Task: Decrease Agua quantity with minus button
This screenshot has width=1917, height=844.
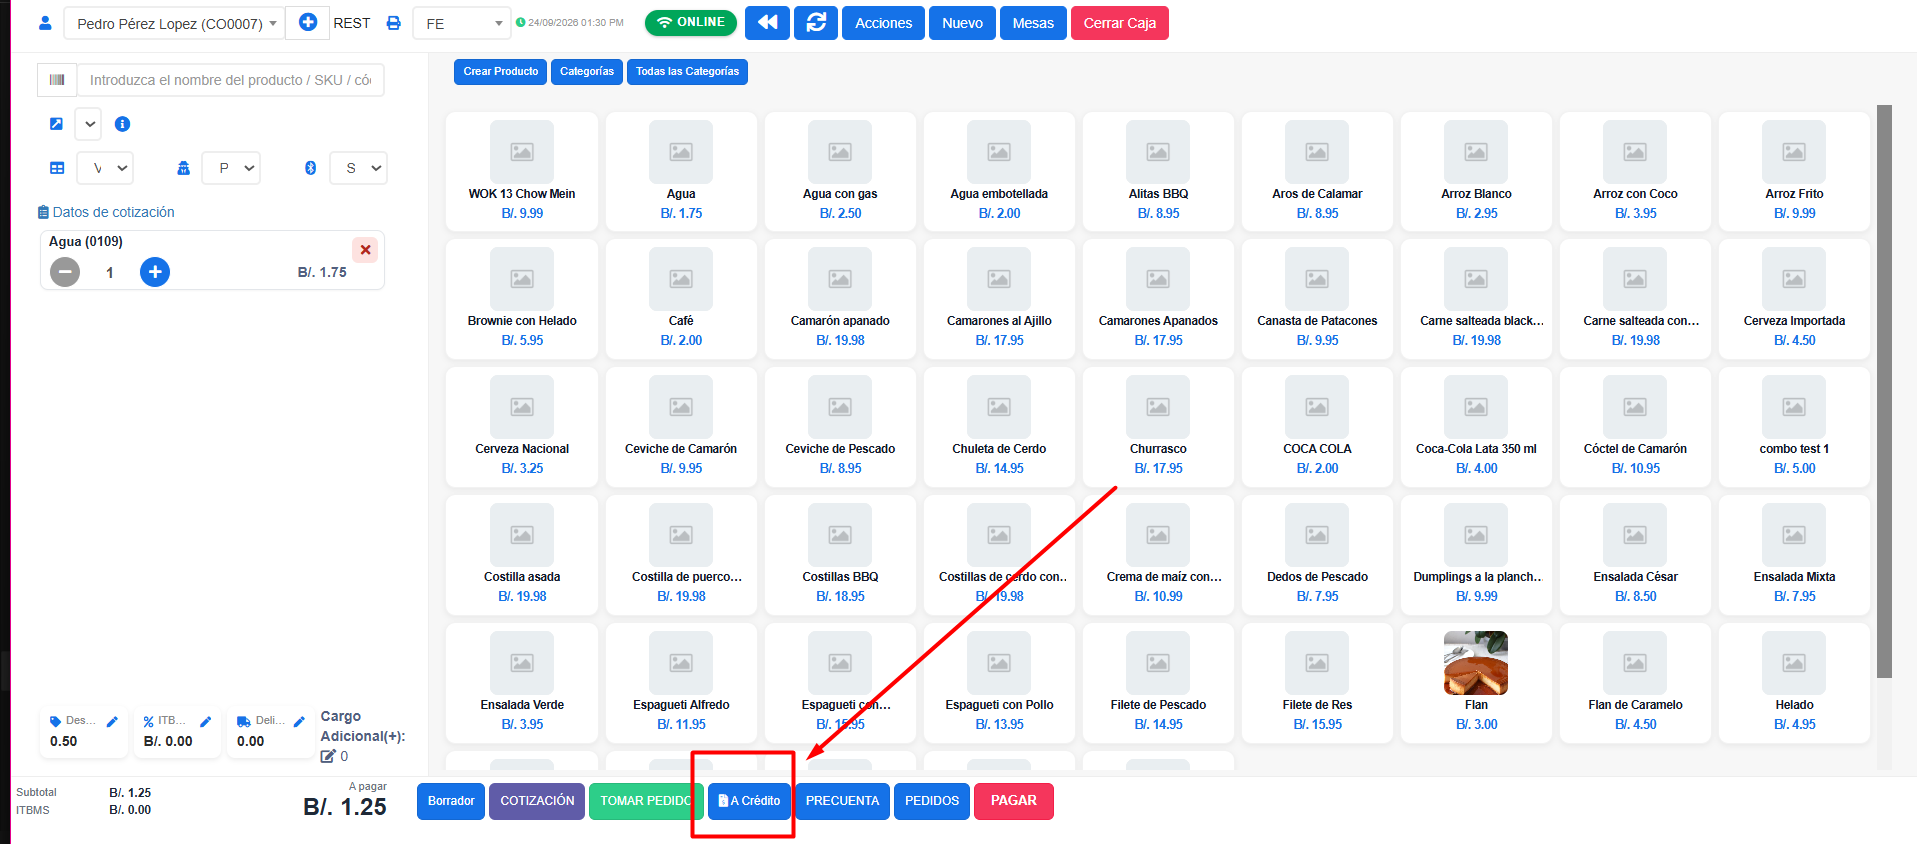Action: [x=65, y=272]
